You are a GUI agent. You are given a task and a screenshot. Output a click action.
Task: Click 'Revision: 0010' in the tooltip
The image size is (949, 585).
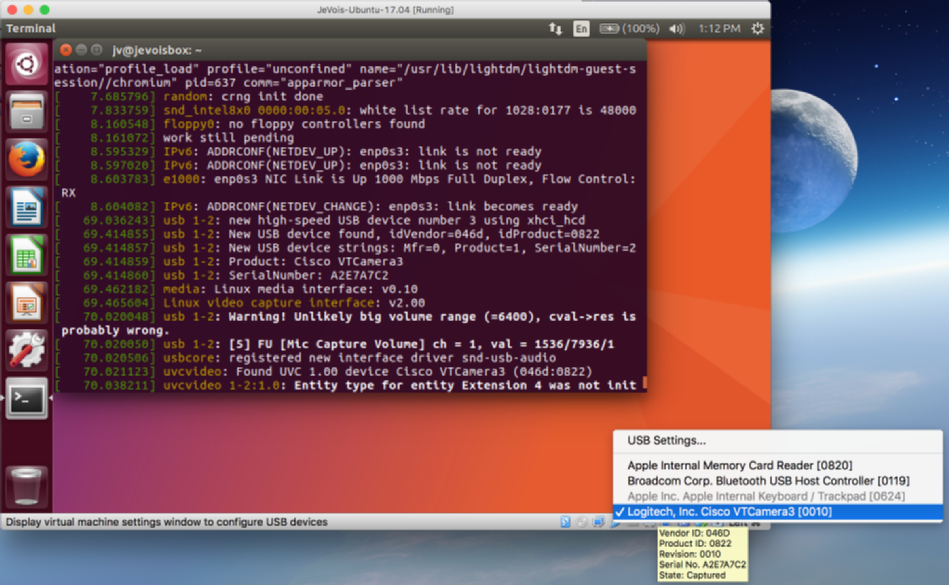(690, 554)
